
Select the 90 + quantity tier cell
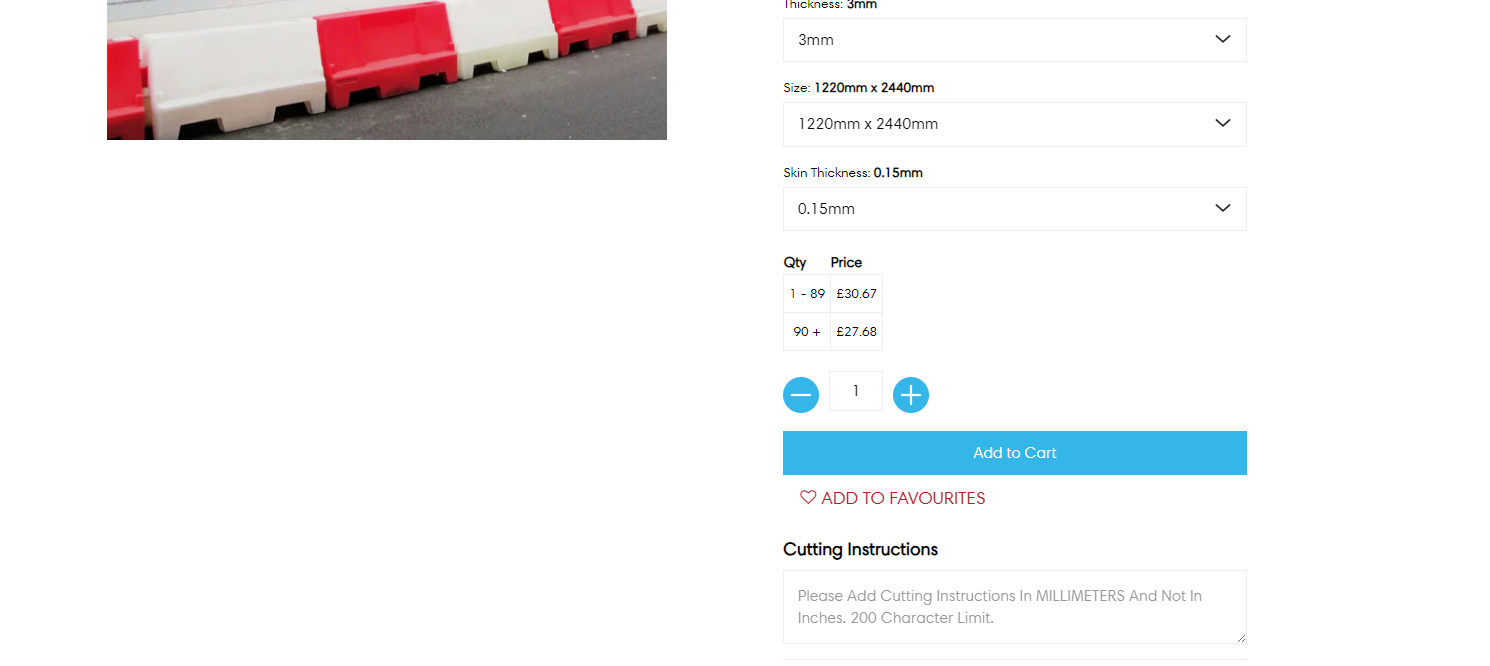coord(807,332)
